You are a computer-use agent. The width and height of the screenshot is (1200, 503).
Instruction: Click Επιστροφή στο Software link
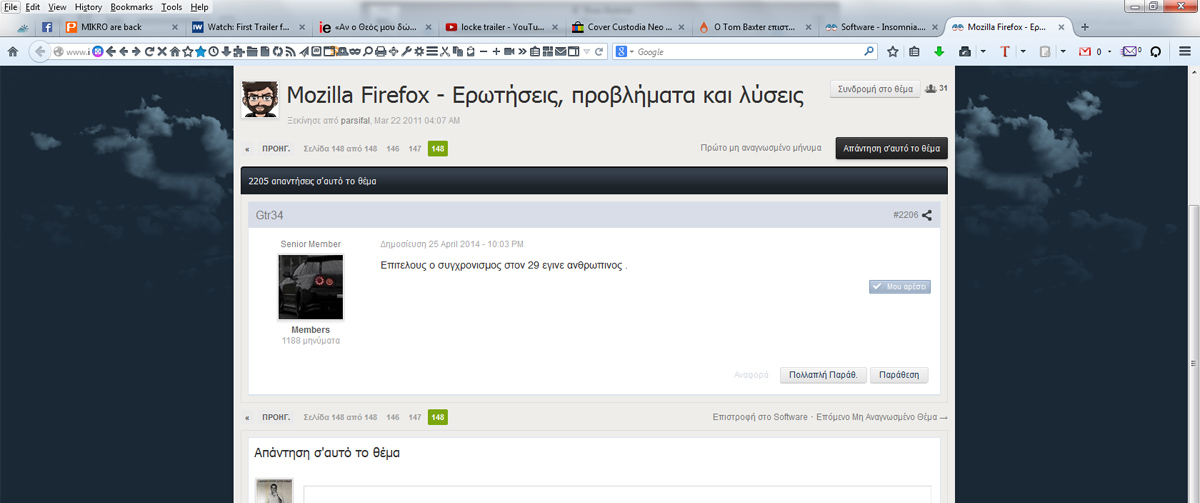coord(760,416)
